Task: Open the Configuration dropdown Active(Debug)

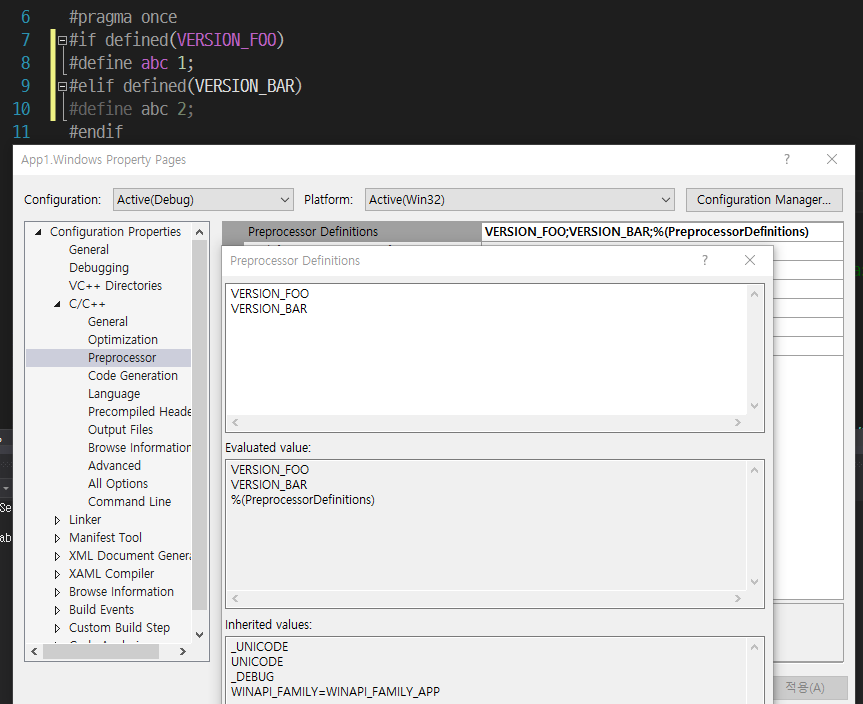Action: 203,199
